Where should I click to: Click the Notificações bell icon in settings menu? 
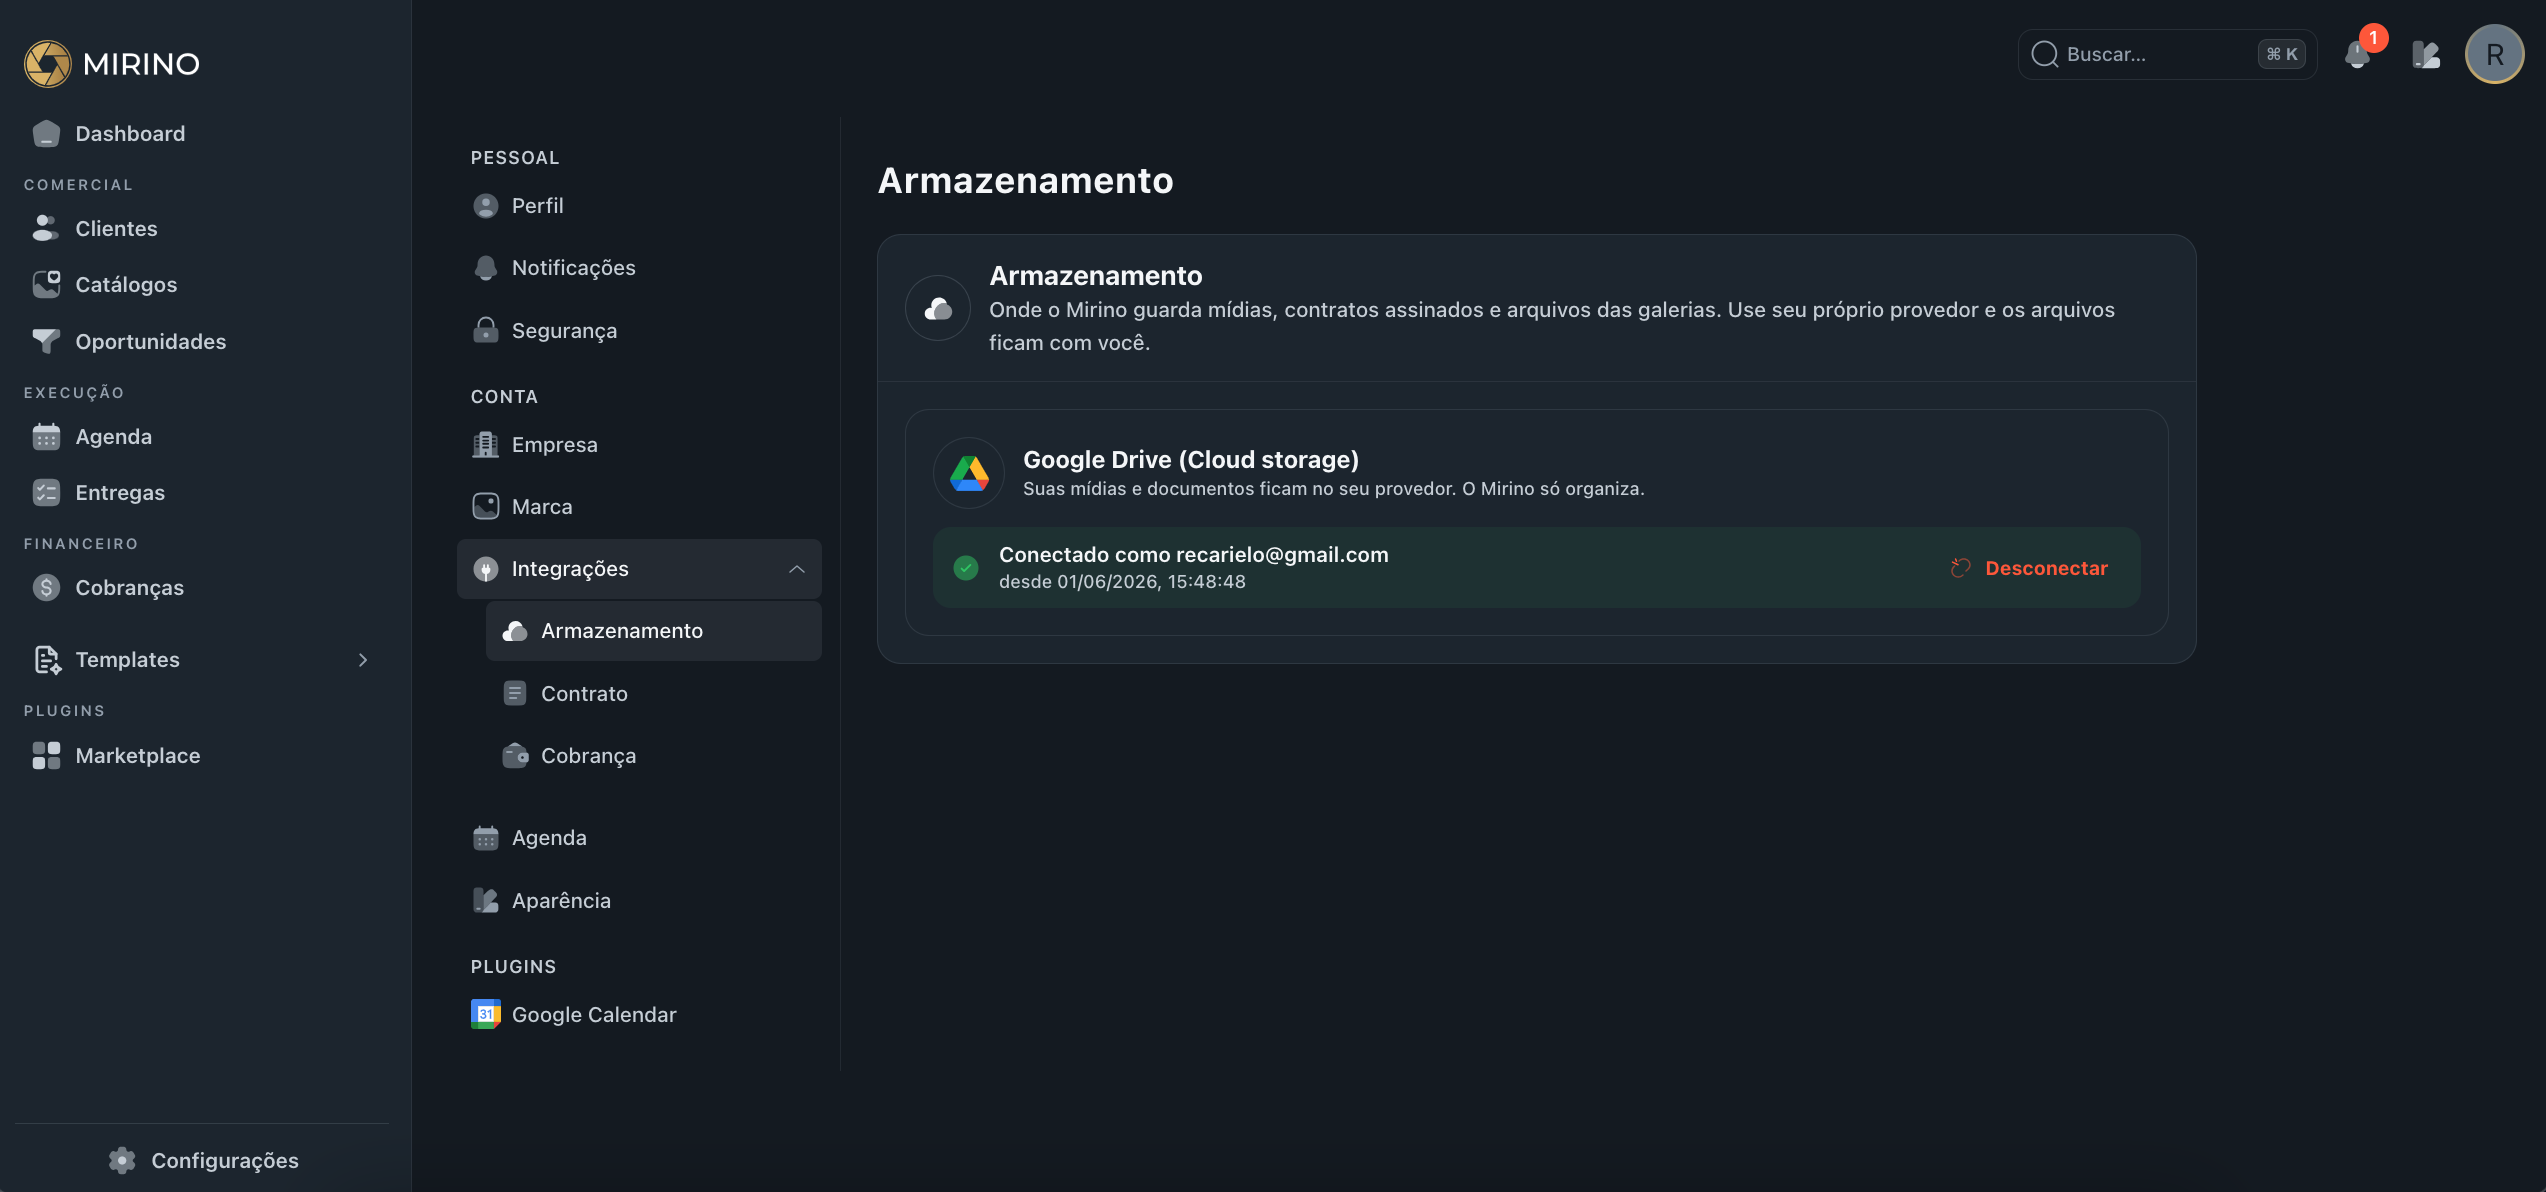tap(485, 267)
